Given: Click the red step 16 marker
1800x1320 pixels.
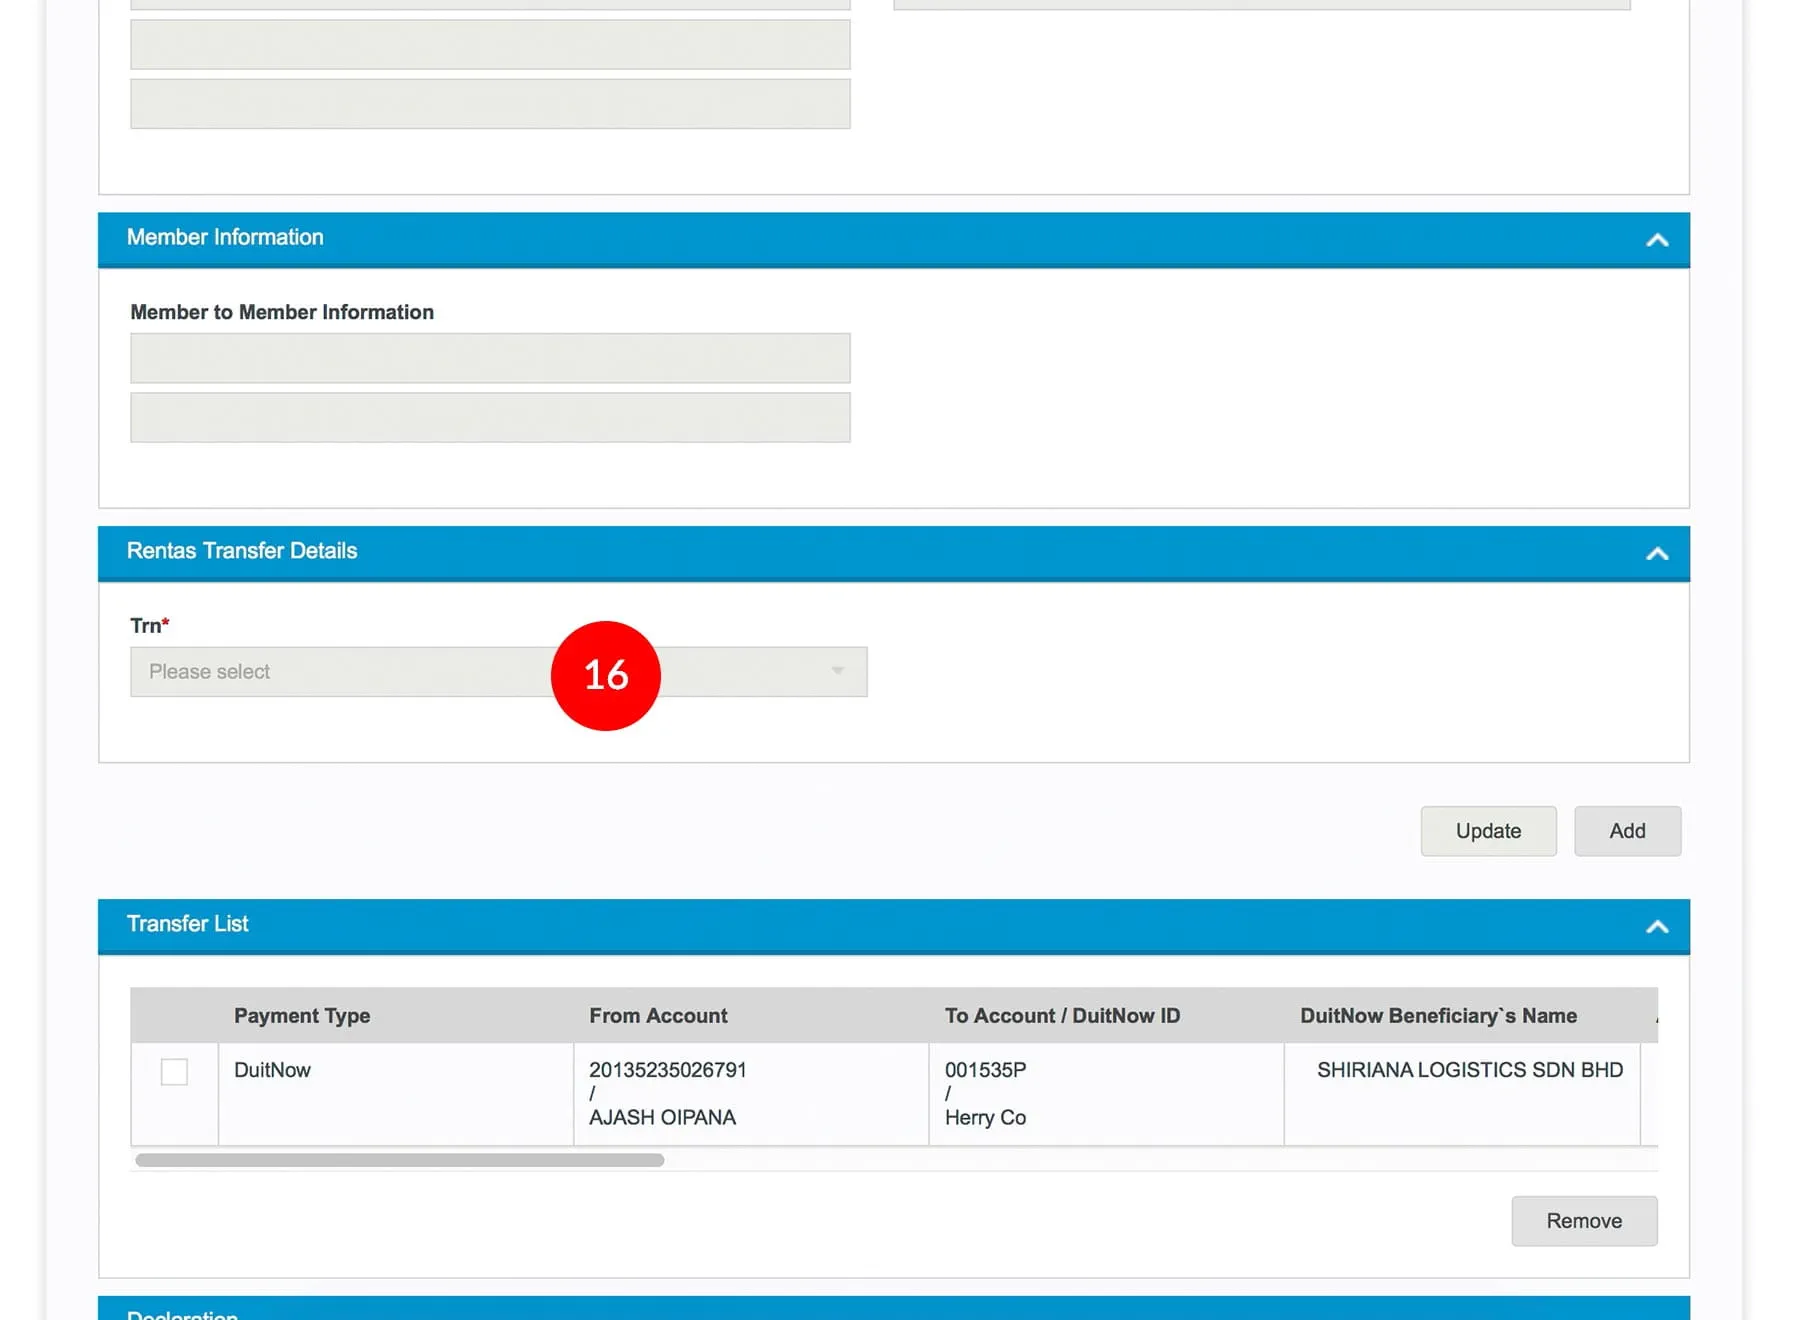Looking at the screenshot, I should click(606, 676).
